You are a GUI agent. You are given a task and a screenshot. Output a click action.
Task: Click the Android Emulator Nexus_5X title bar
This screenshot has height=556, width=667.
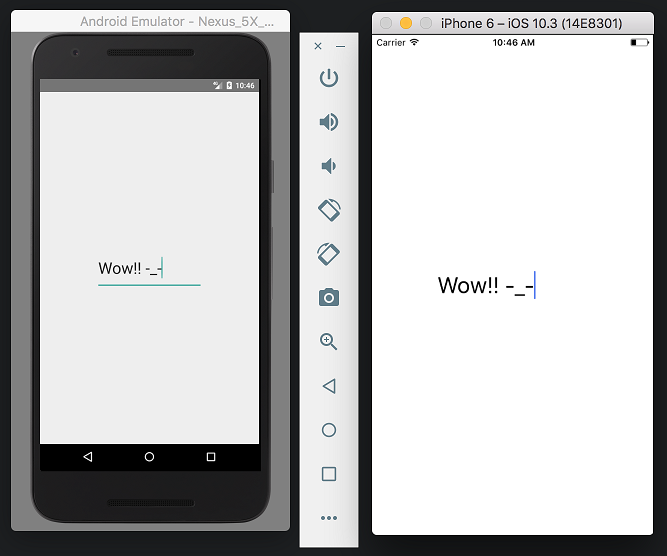(151, 21)
